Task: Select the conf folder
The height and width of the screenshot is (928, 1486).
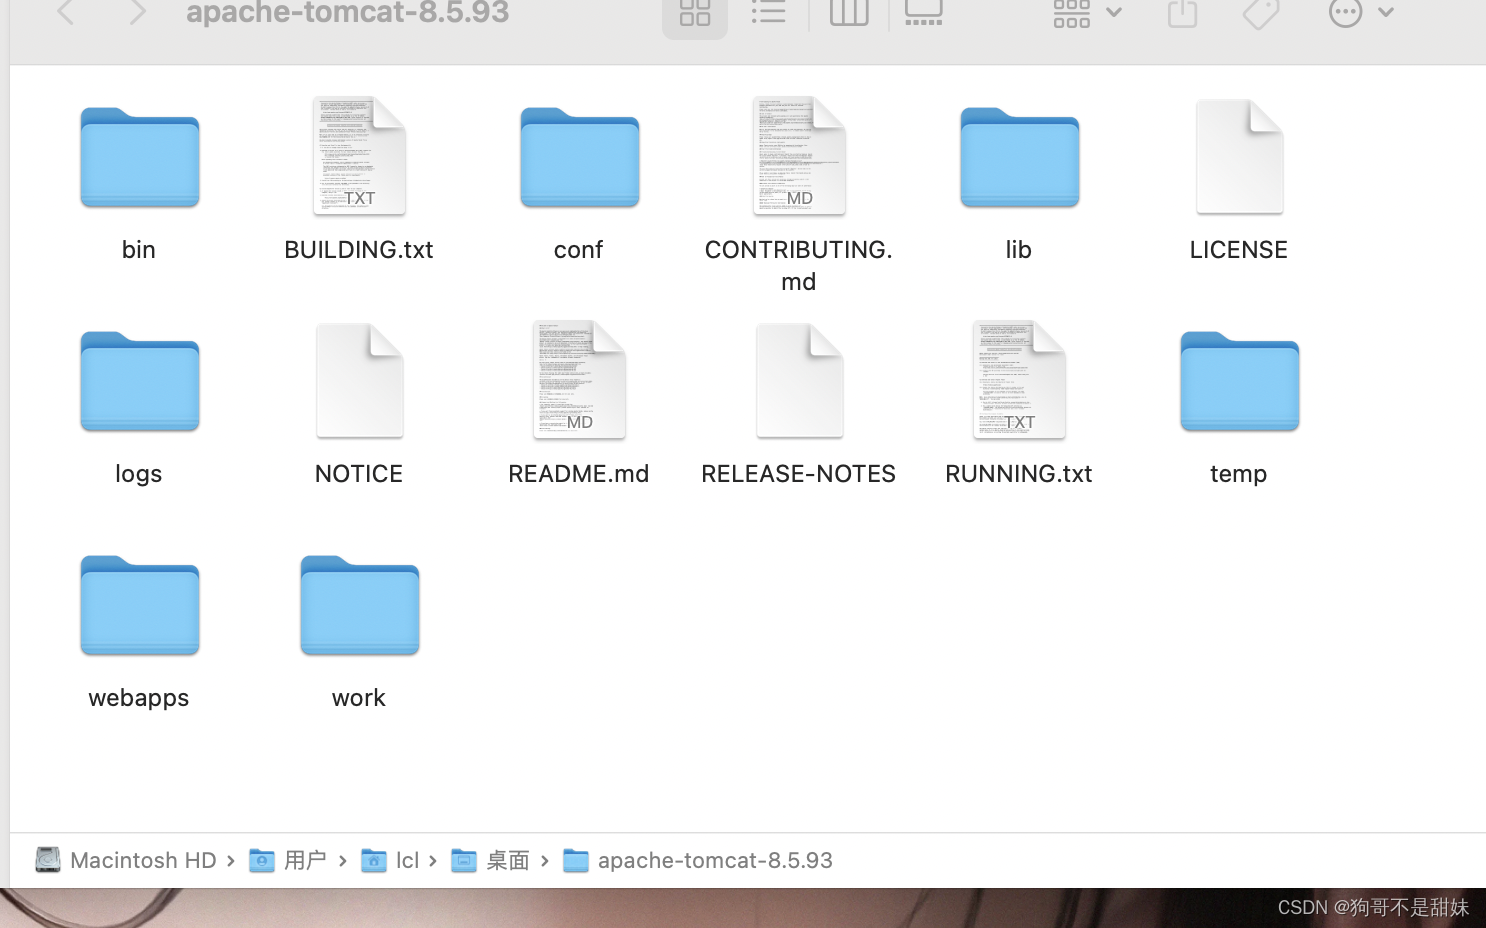Action: 580,157
